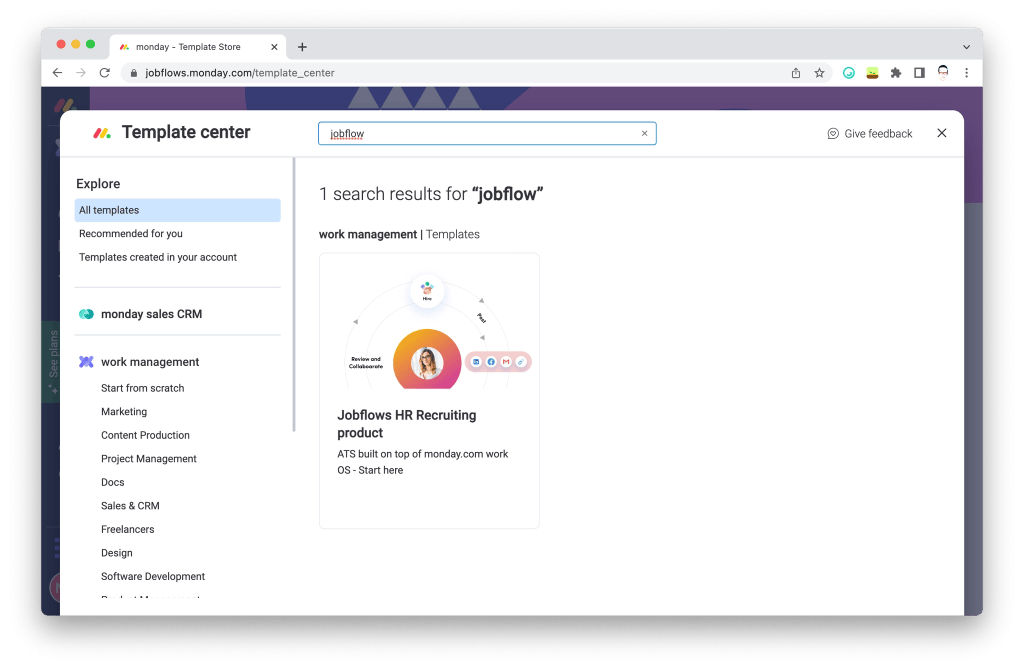Click the jobflow search input field
The height and width of the screenshot is (670, 1024).
pyautogui.click(x=487, y=133)
